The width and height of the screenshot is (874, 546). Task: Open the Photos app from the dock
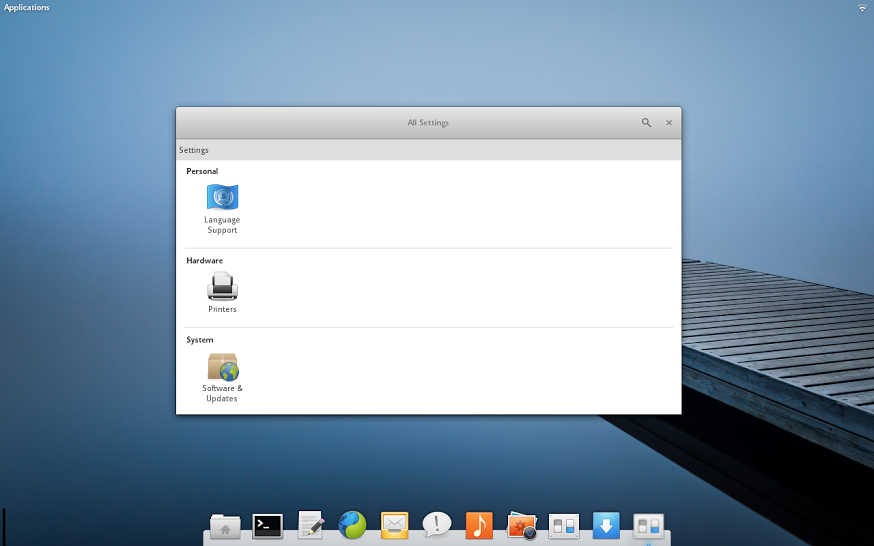pyautogui.click(x=522, y=526)
